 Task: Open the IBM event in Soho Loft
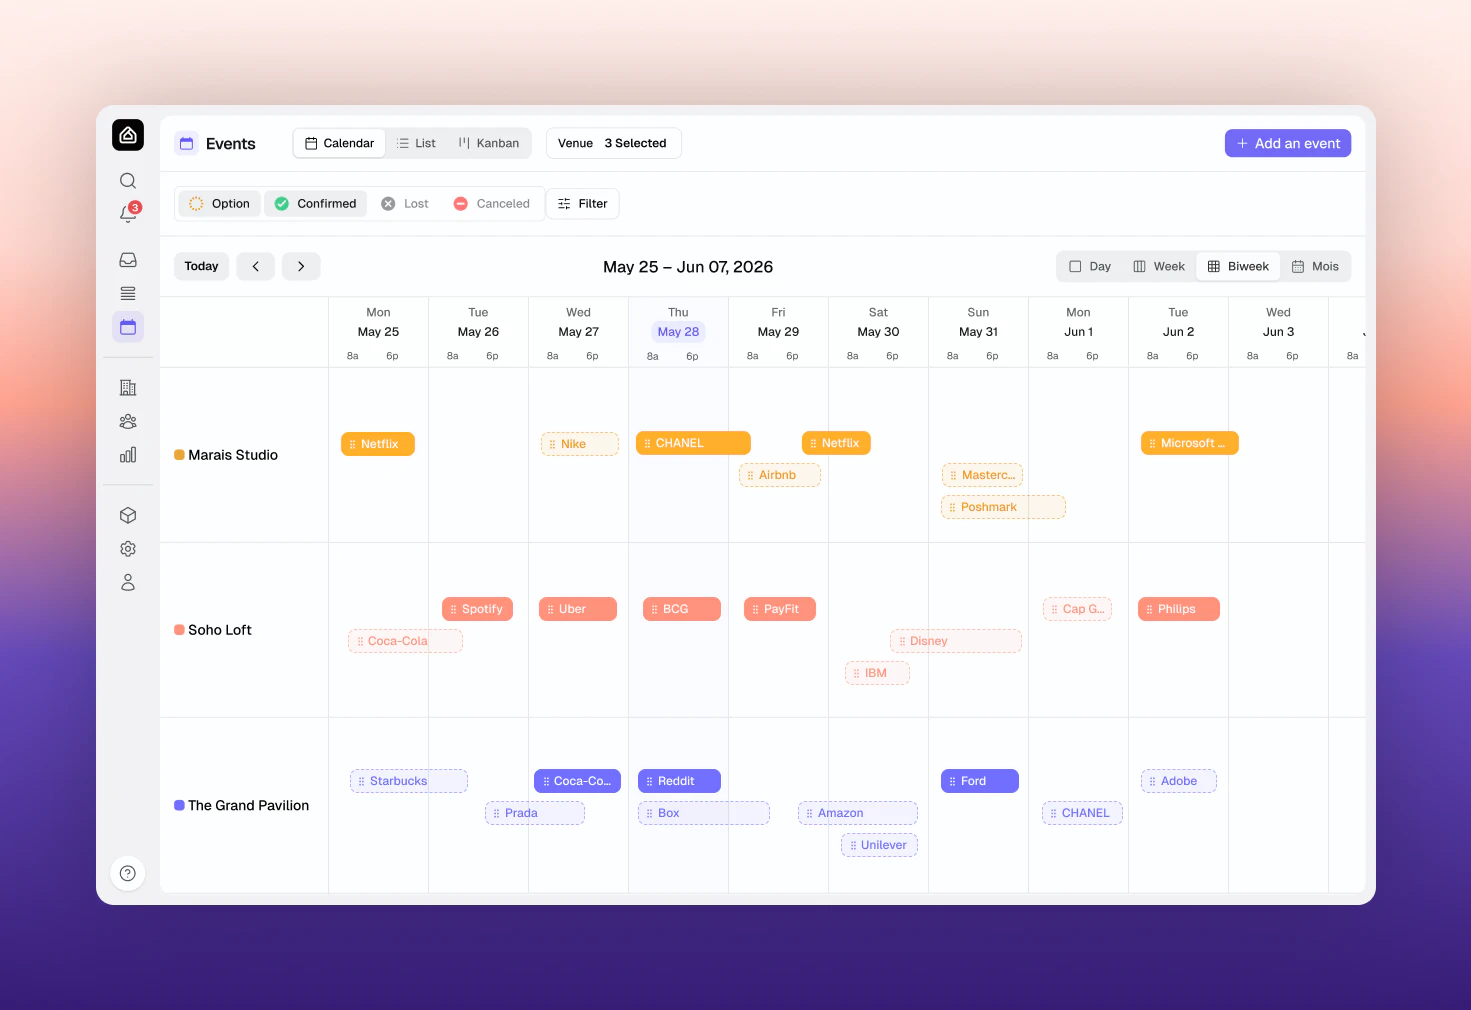point(877,673)
